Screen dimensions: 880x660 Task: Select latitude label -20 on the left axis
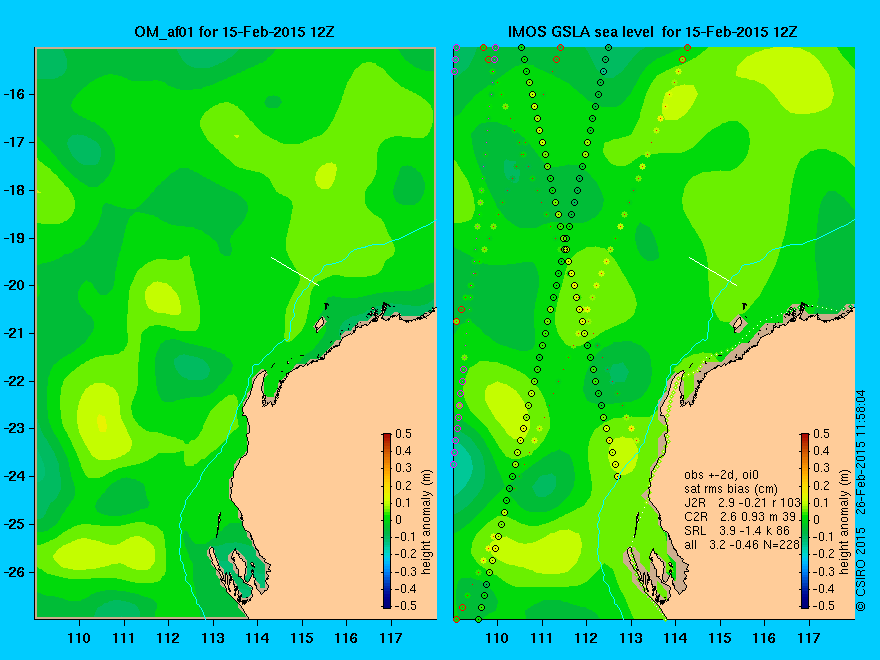point(14,286)
